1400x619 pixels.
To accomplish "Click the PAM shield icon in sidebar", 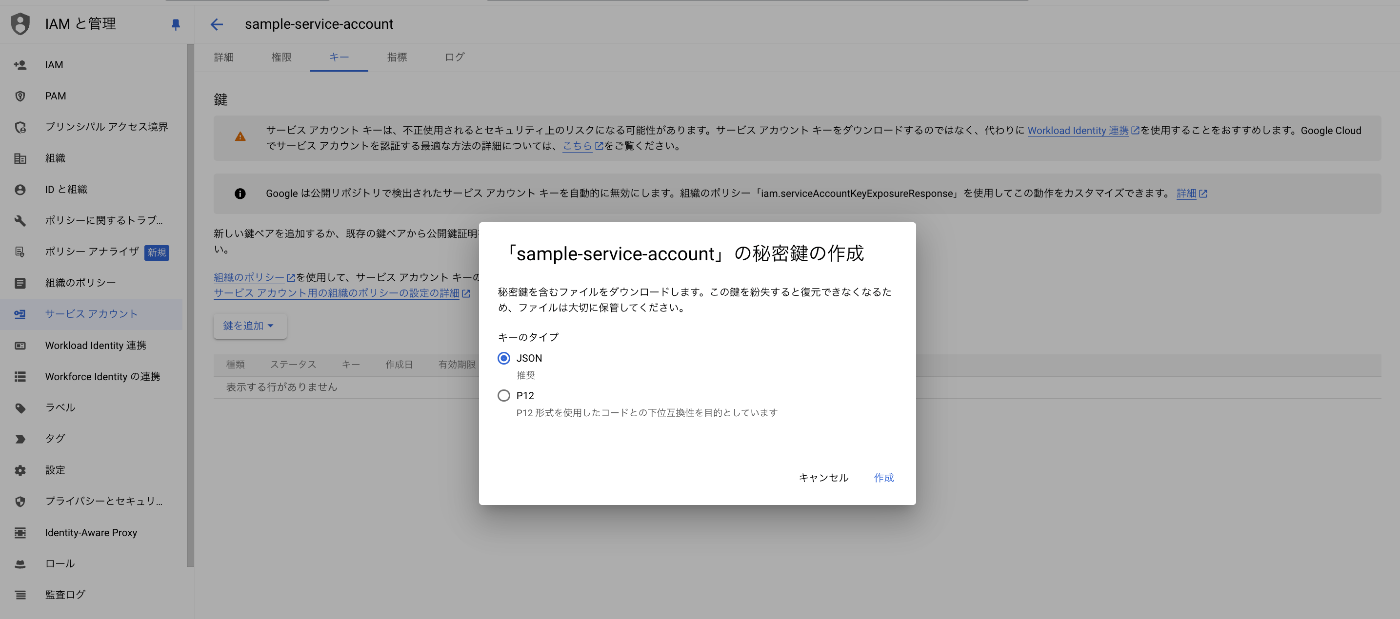I will (20, 96).
